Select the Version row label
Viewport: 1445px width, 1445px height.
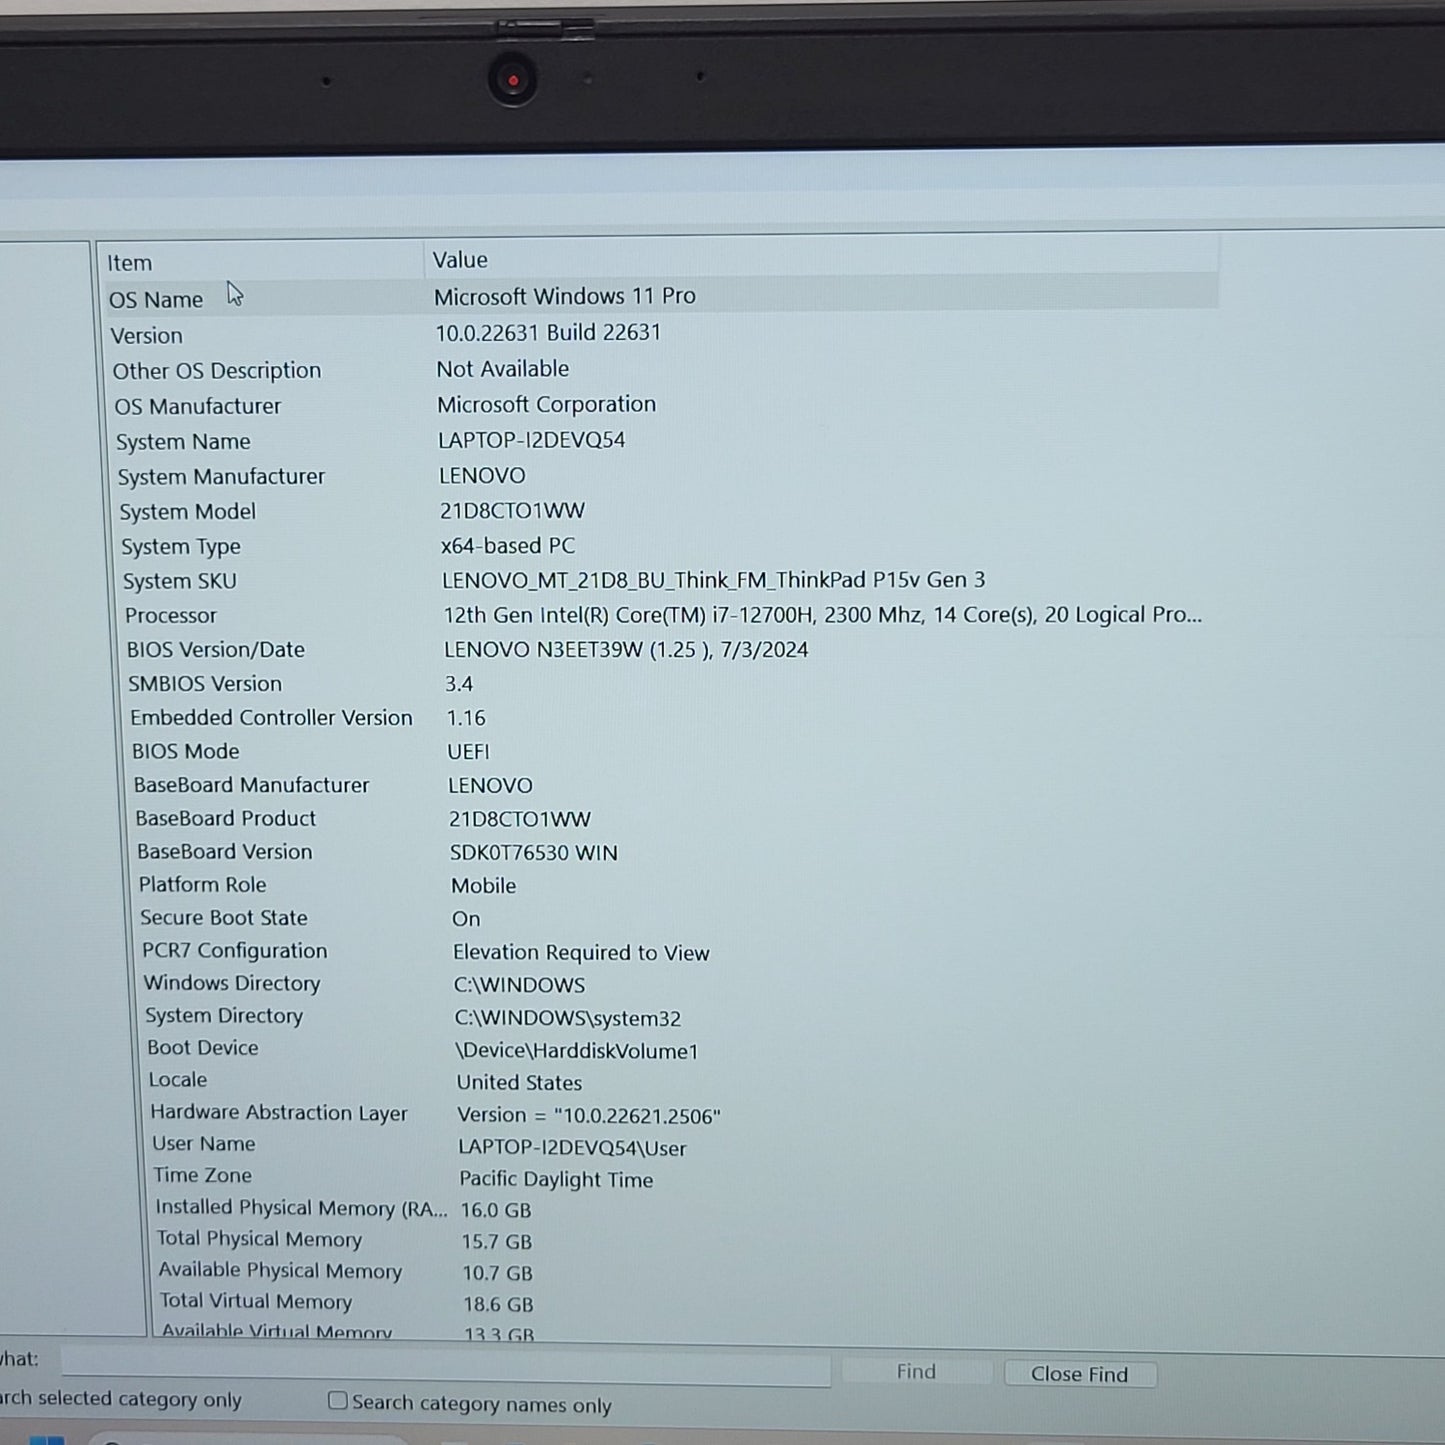coord(147,335)
